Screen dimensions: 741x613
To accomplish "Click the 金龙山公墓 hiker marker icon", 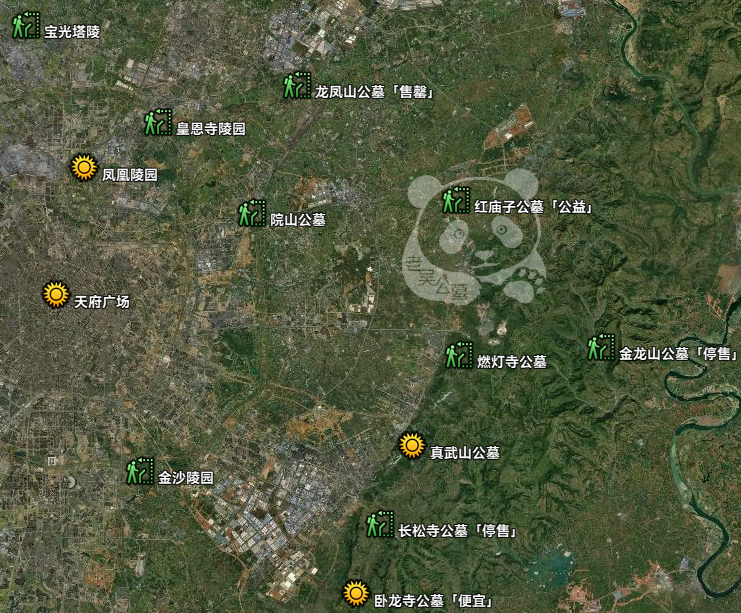I will click(x=600, y=347).
